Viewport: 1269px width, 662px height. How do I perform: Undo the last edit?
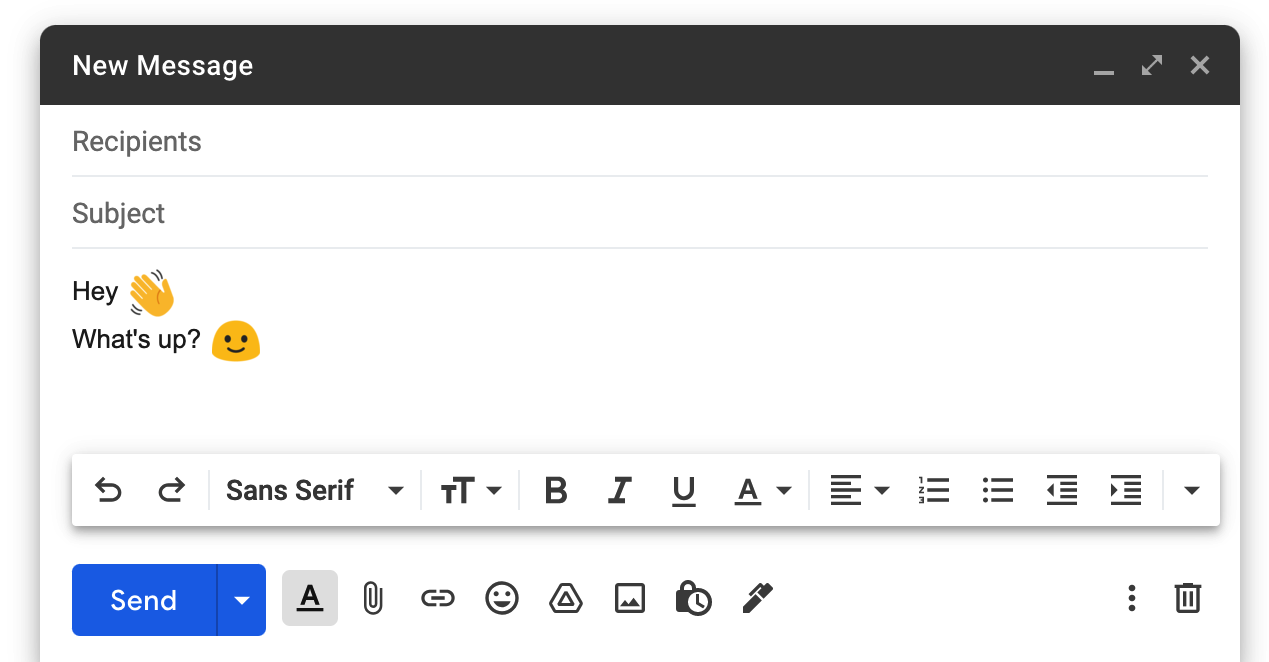coord(108,490)
